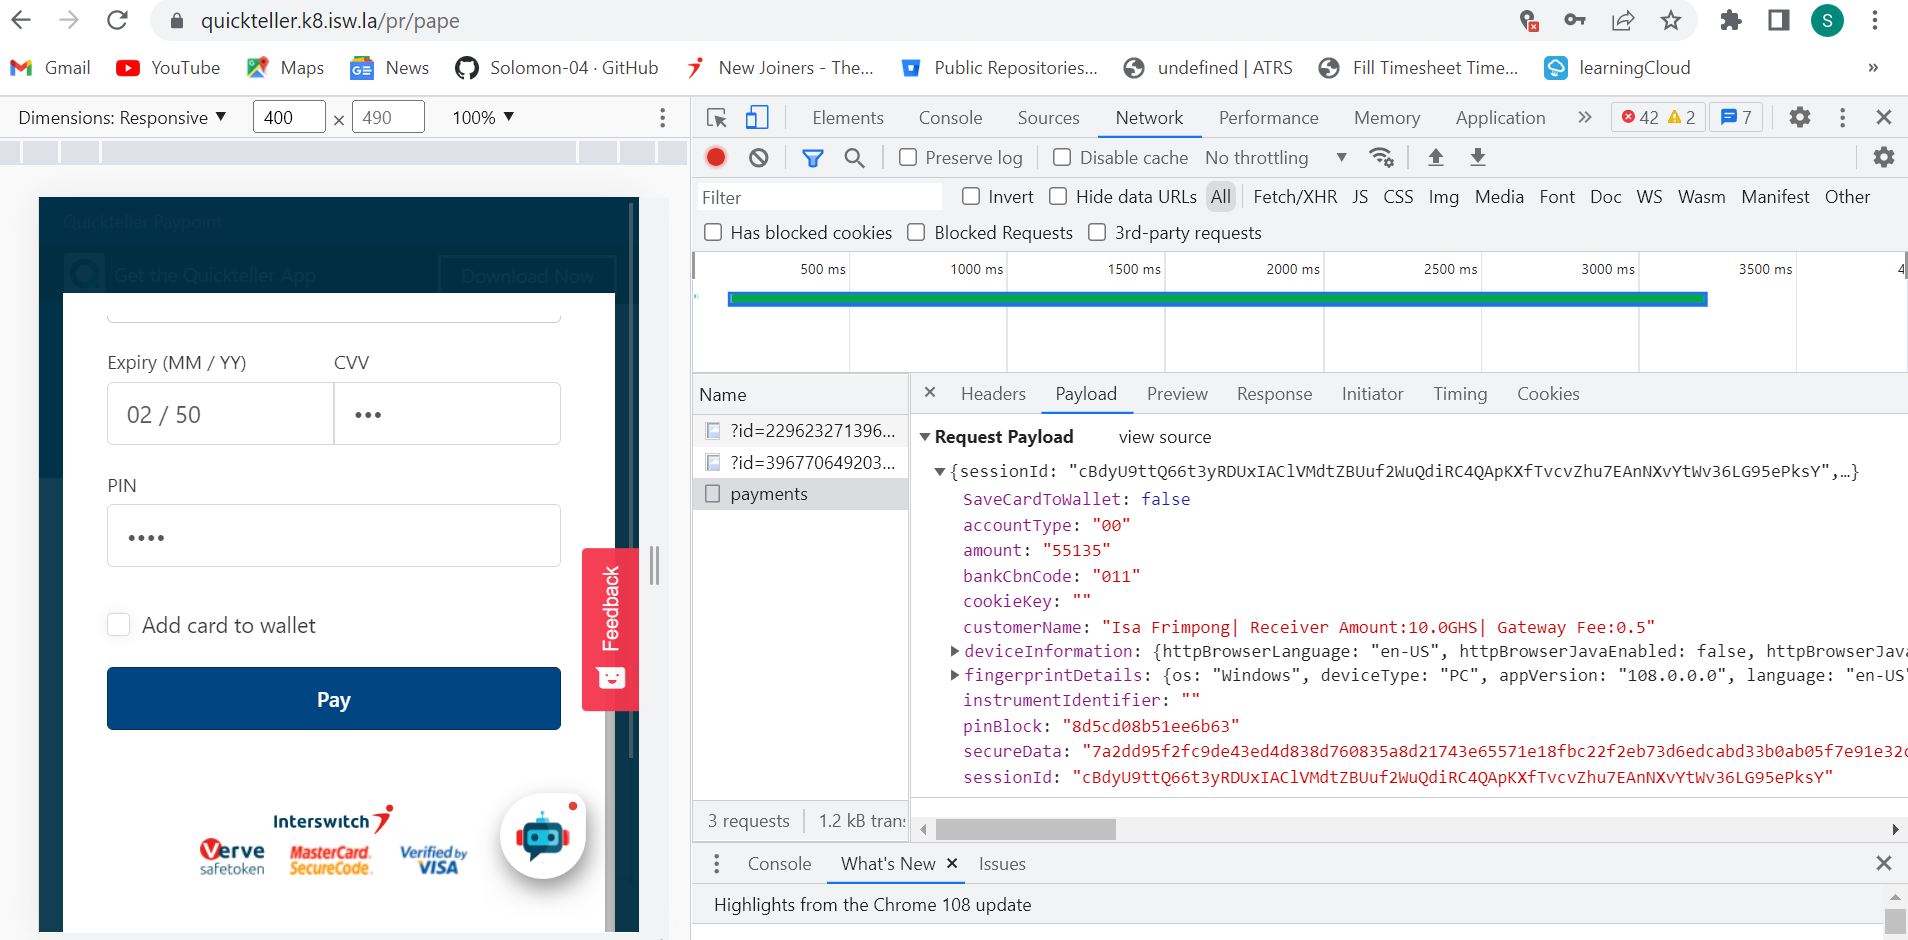Enable the Preserve log checkbox

(908, 158)
